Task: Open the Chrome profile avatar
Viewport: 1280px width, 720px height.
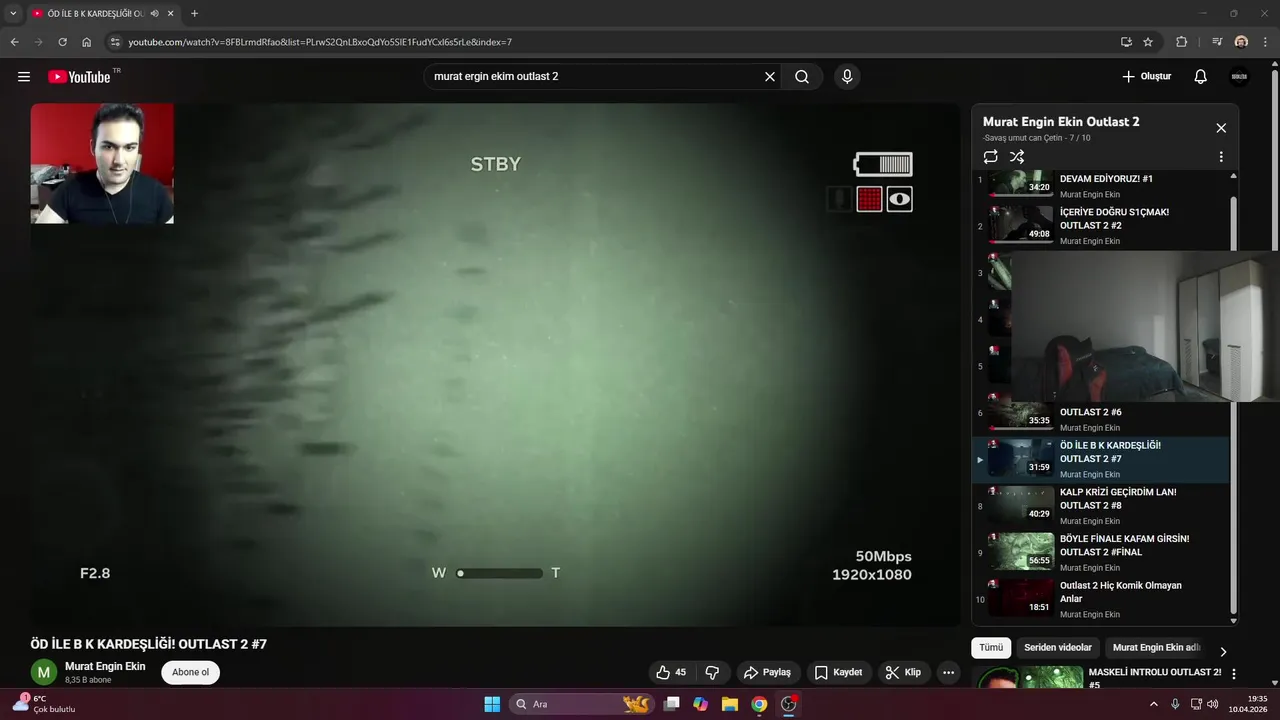Action: (1241, 42)
